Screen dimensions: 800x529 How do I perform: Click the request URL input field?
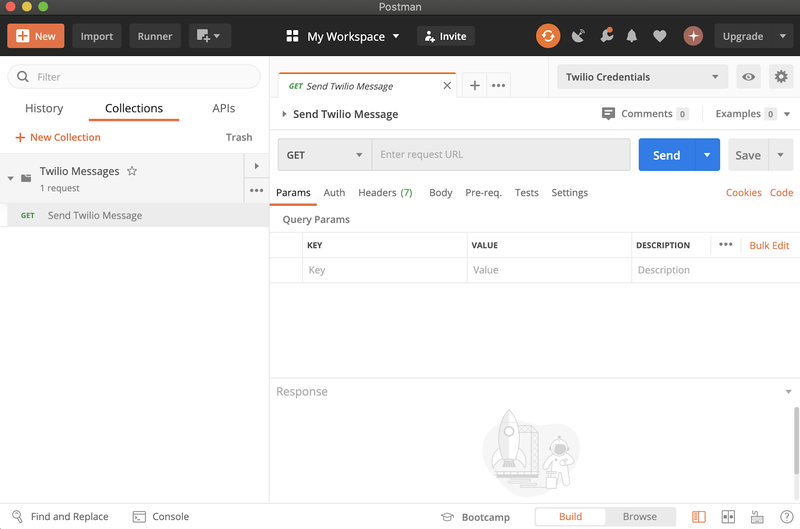click(502, 155)
